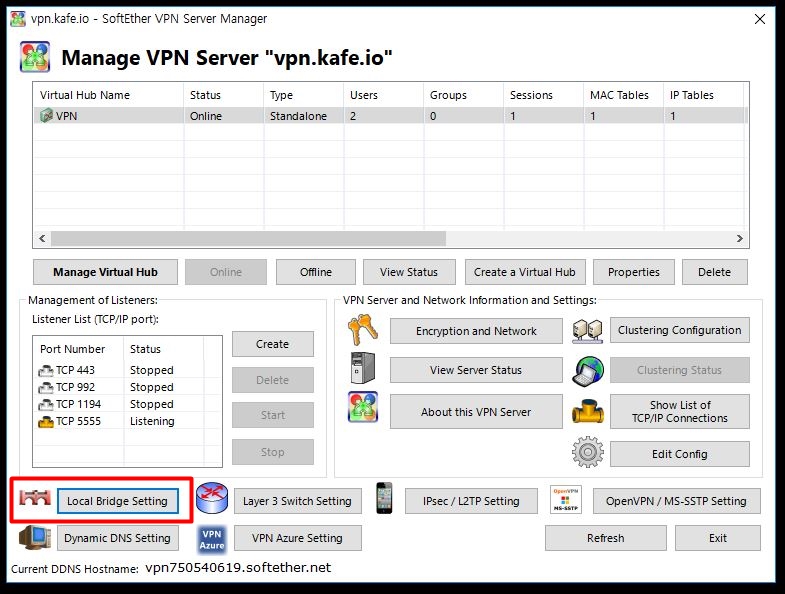Click View Server Status button
This screenshot has height=594, width=785.
pos(476,370)
